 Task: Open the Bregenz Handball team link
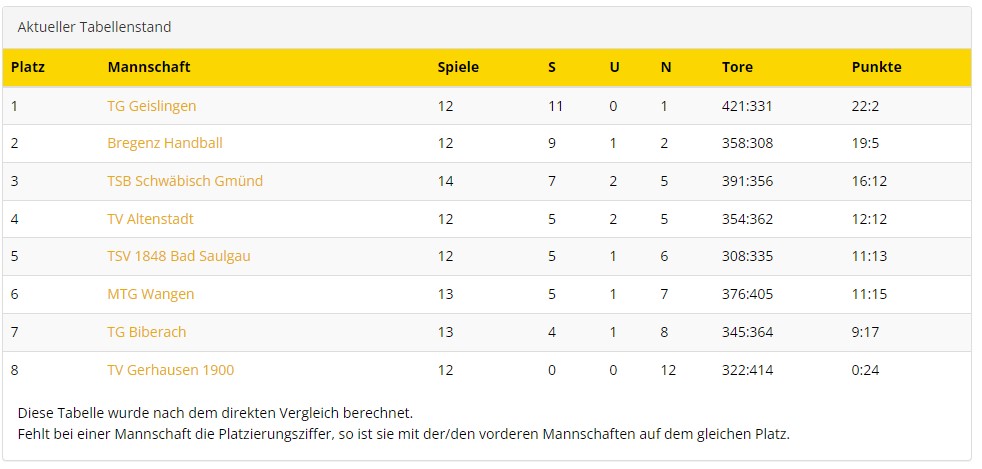[x=165, y=143]
